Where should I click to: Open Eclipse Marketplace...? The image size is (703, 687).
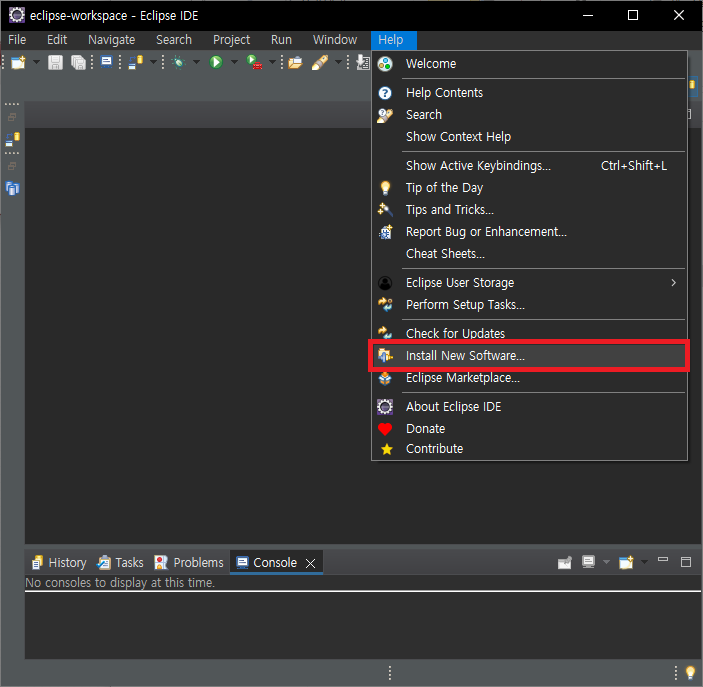(529, 378)
